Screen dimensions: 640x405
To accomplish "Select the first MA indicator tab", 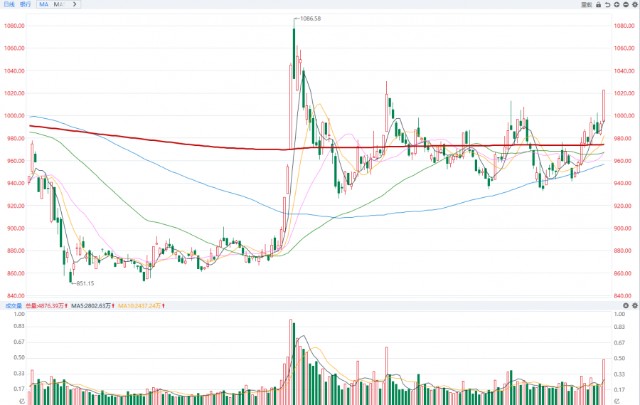I will click(x=44, y=5).
